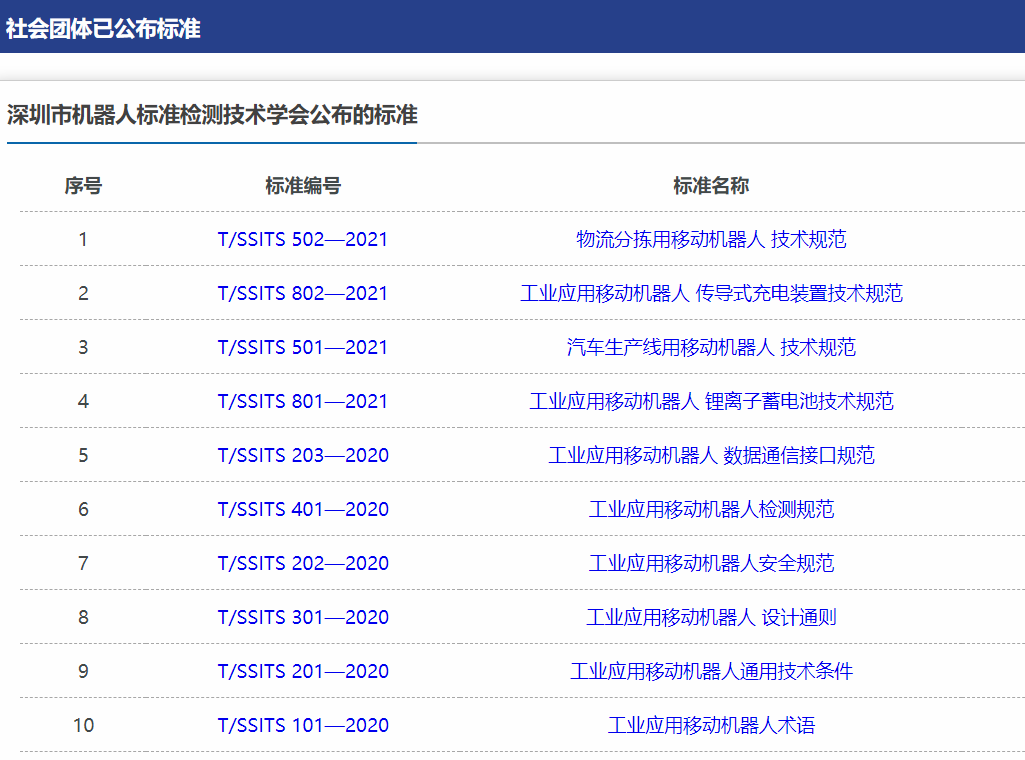Open standard number T/SSITS 203—2020
Screen dimensions: 1025x760
(303, 455)
